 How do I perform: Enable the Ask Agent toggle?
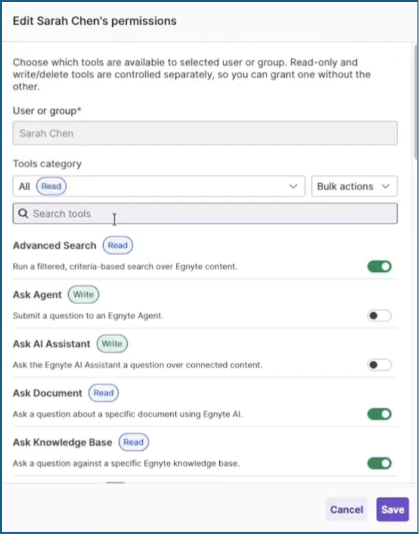click(379, 316)
